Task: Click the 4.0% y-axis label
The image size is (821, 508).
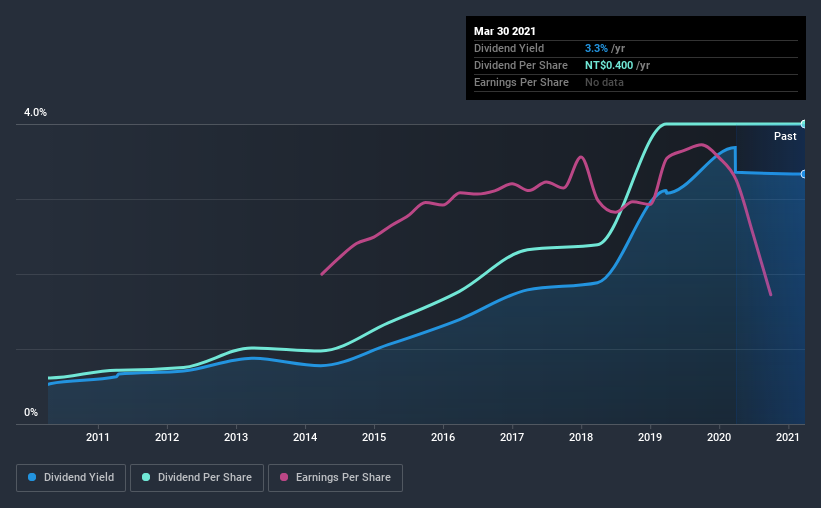Action: click(35, 113)
